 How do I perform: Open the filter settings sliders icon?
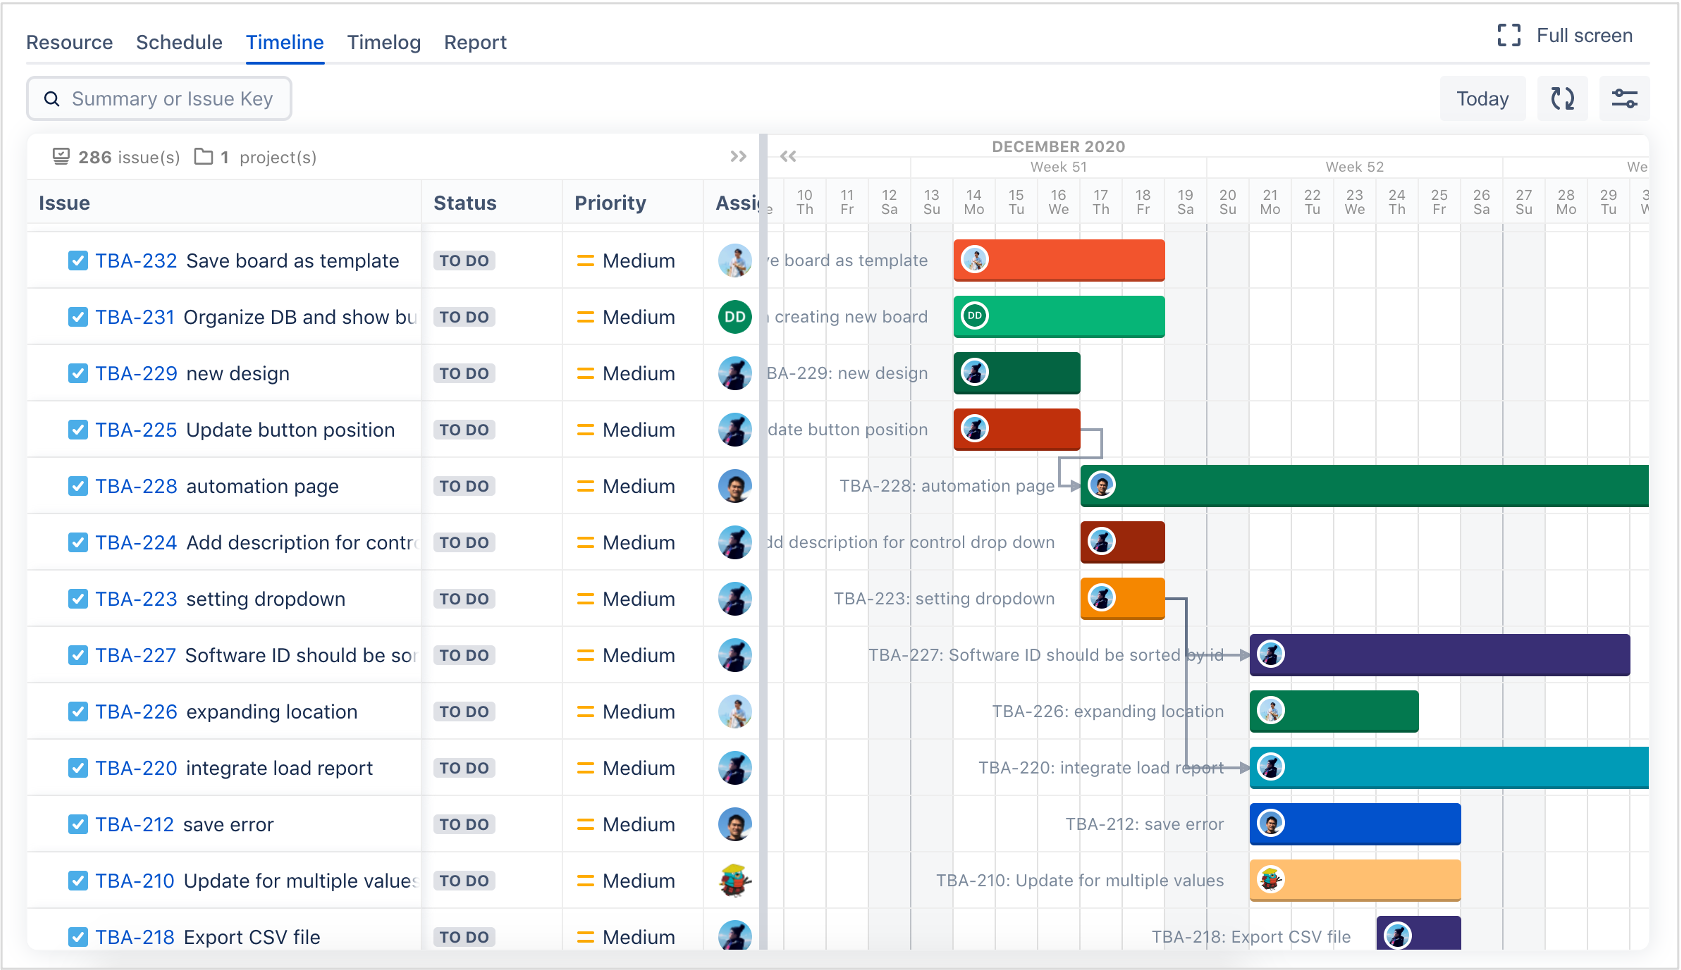click(x=1624, y=99)
